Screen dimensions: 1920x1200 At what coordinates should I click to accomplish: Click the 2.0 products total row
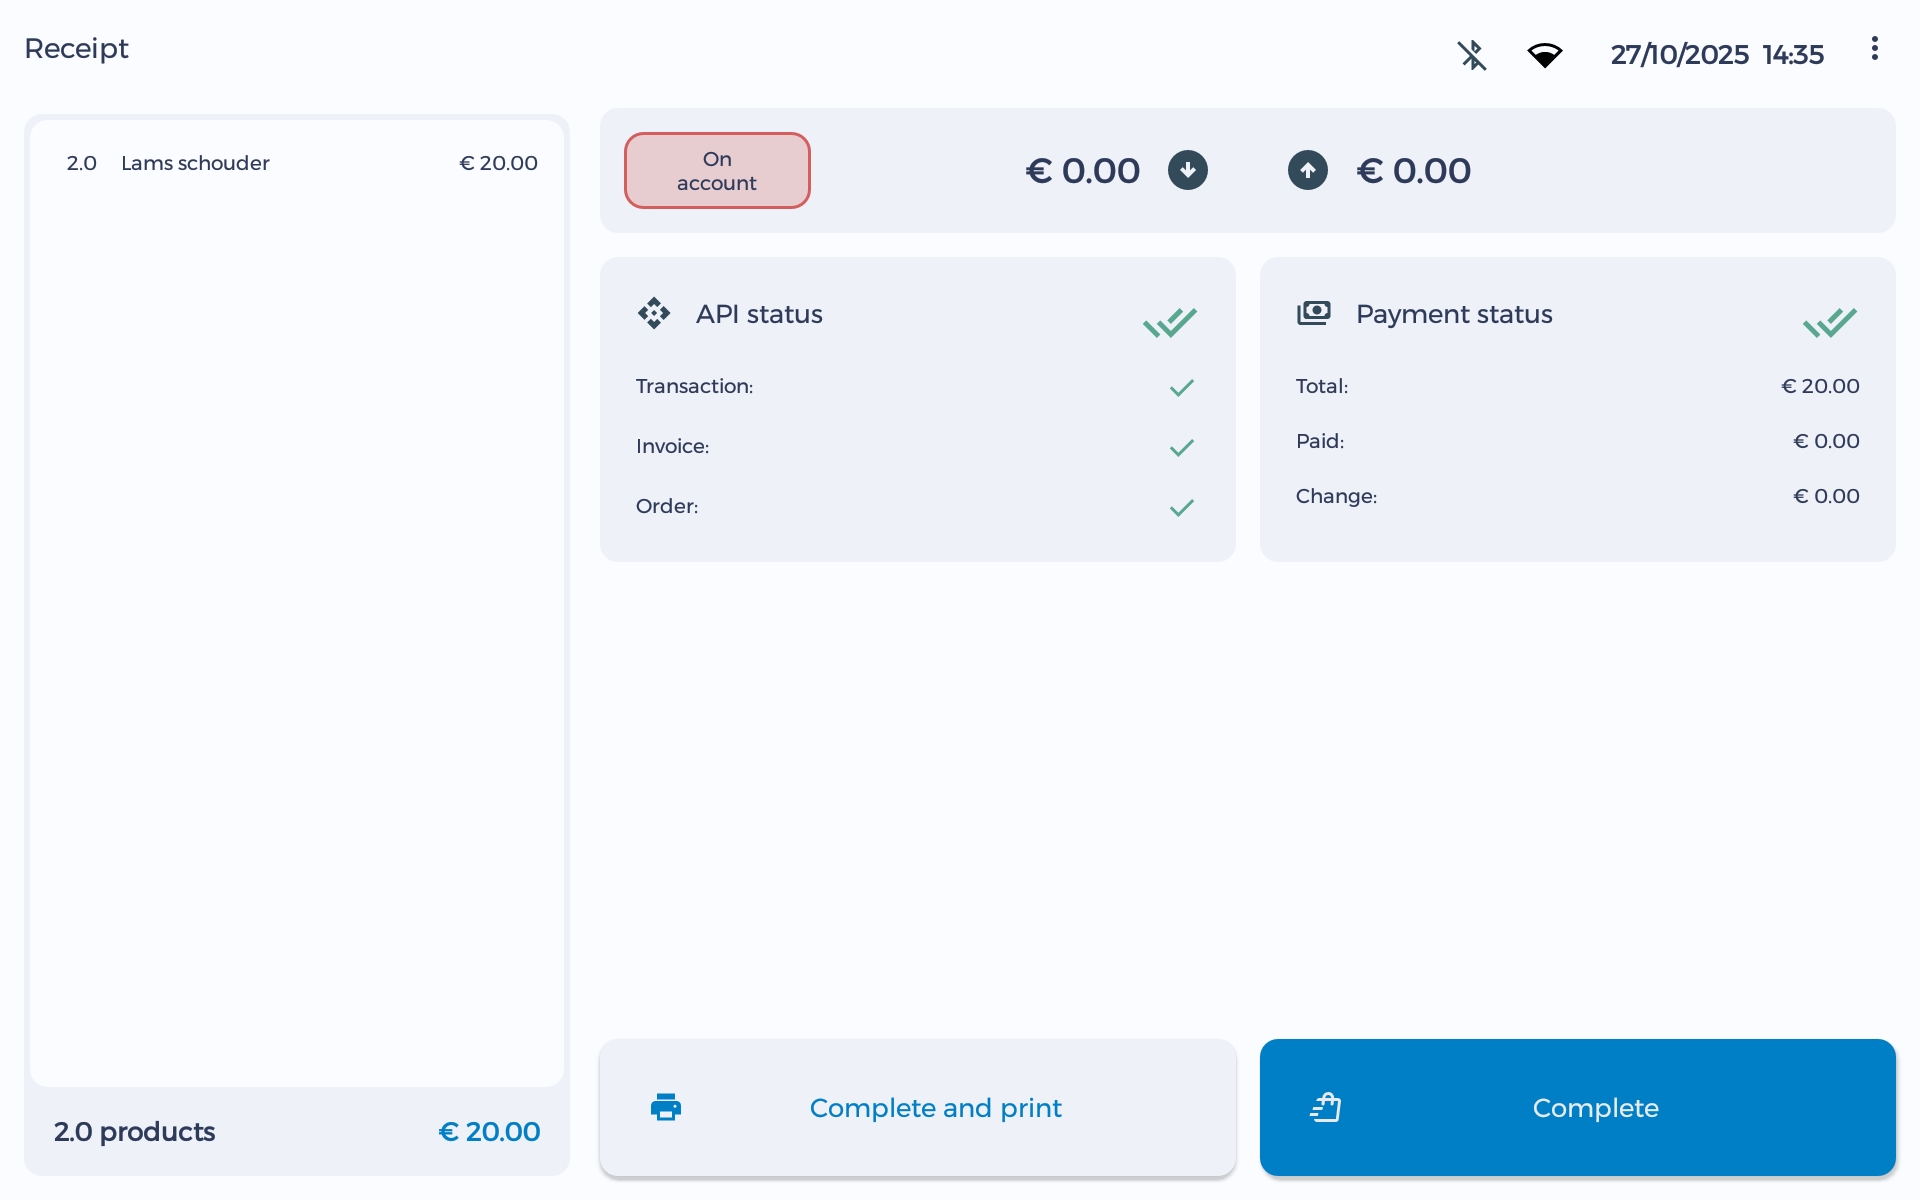[297, 1131]
